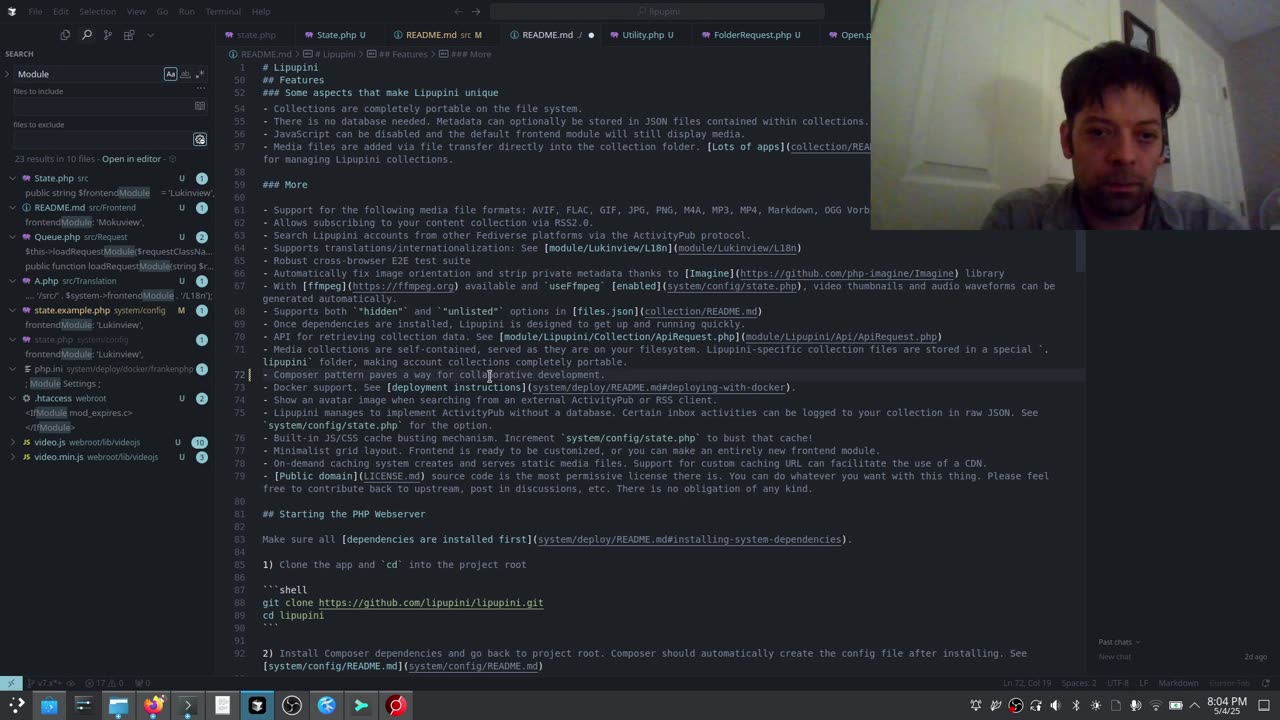1280x720 pixels.
Task: Expand Past chats dropdown
Action: pos(1119,642)
